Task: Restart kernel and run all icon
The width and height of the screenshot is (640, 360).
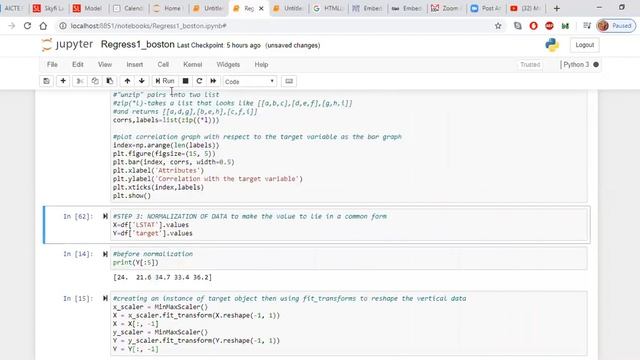Action: (x=213, y=81)
